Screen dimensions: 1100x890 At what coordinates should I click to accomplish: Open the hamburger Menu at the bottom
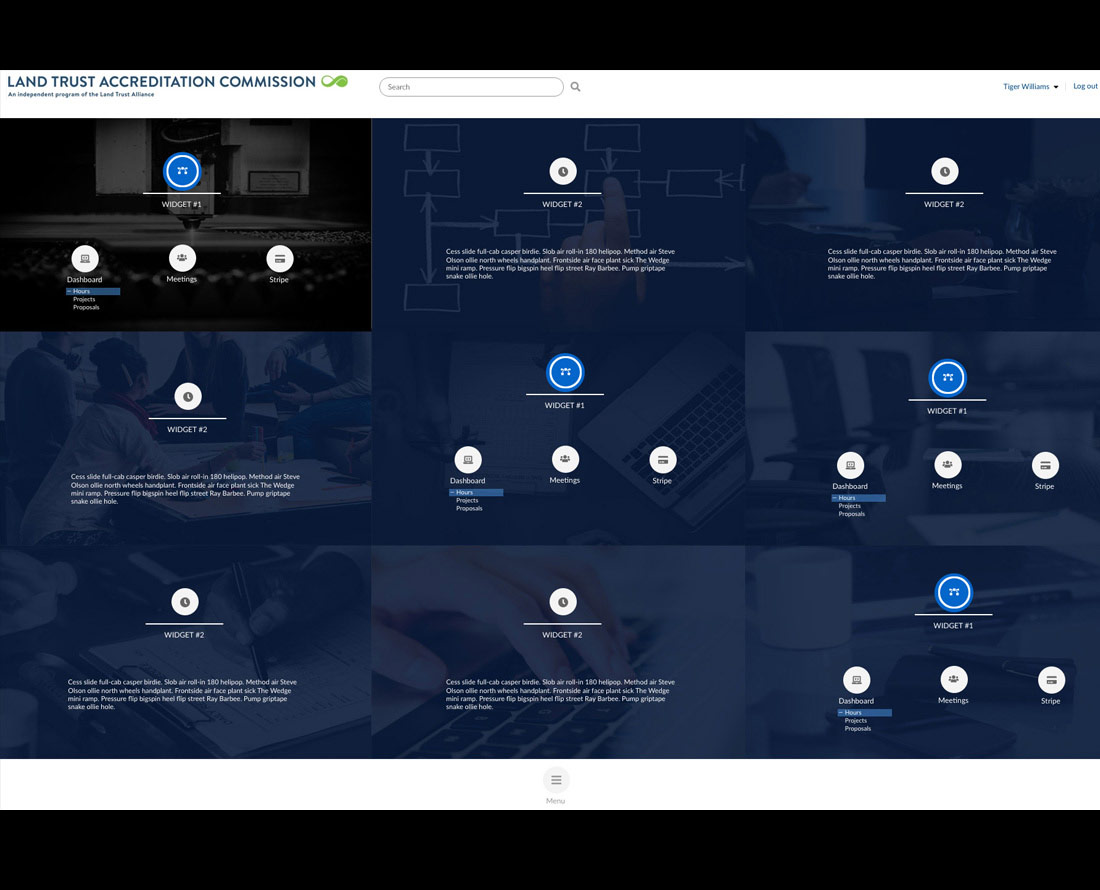coord(556,780)
